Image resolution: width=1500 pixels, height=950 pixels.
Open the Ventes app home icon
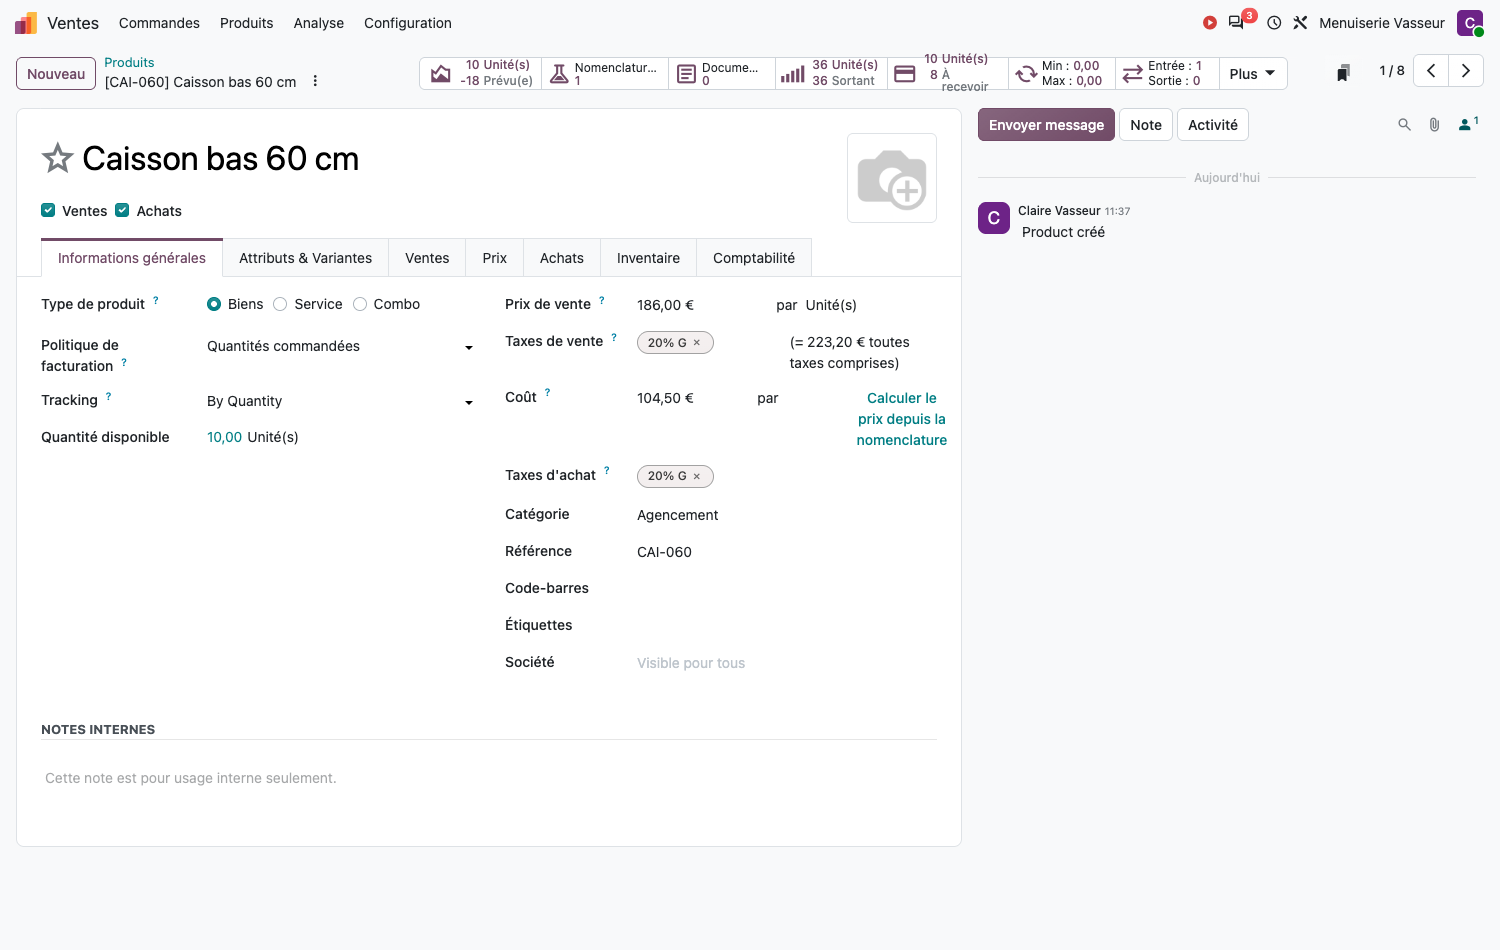[x=26, y=23]
